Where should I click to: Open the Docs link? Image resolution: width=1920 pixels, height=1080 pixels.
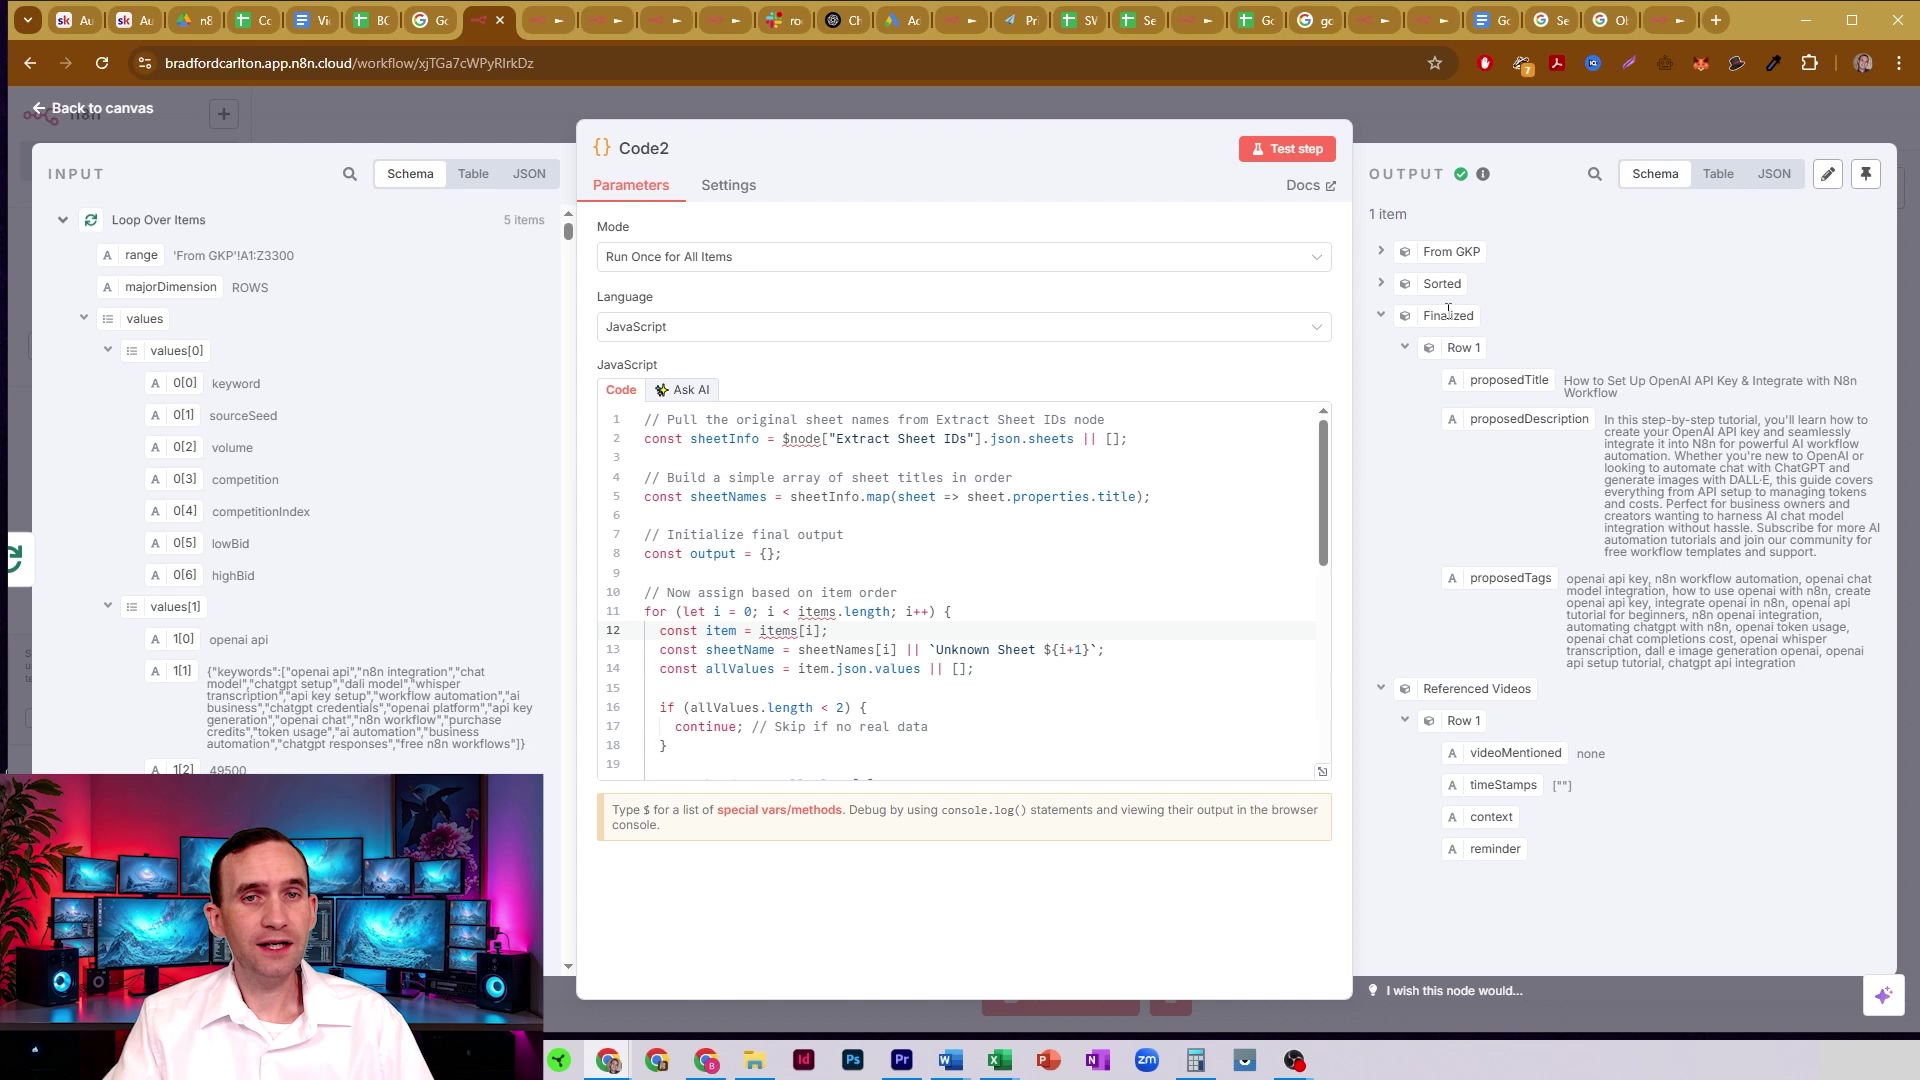1310,185
